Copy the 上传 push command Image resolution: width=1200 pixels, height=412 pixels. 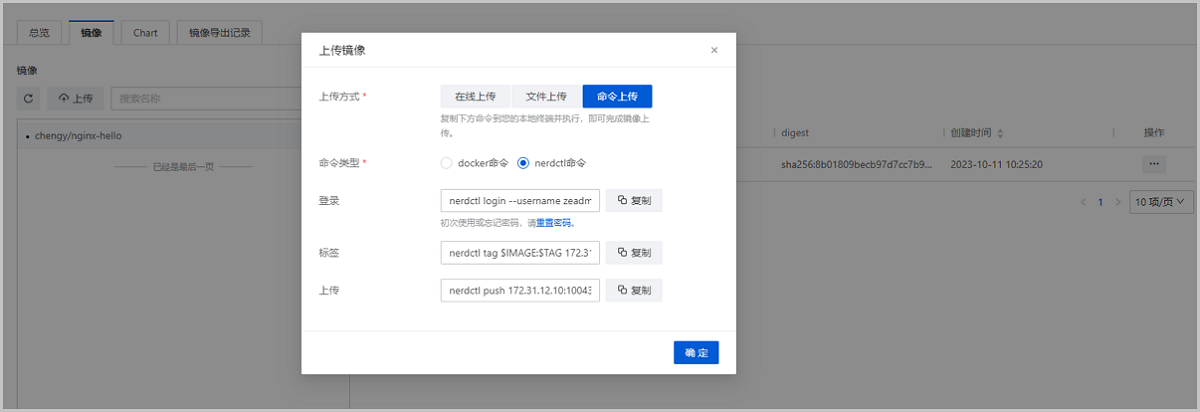tap(634, 290)
